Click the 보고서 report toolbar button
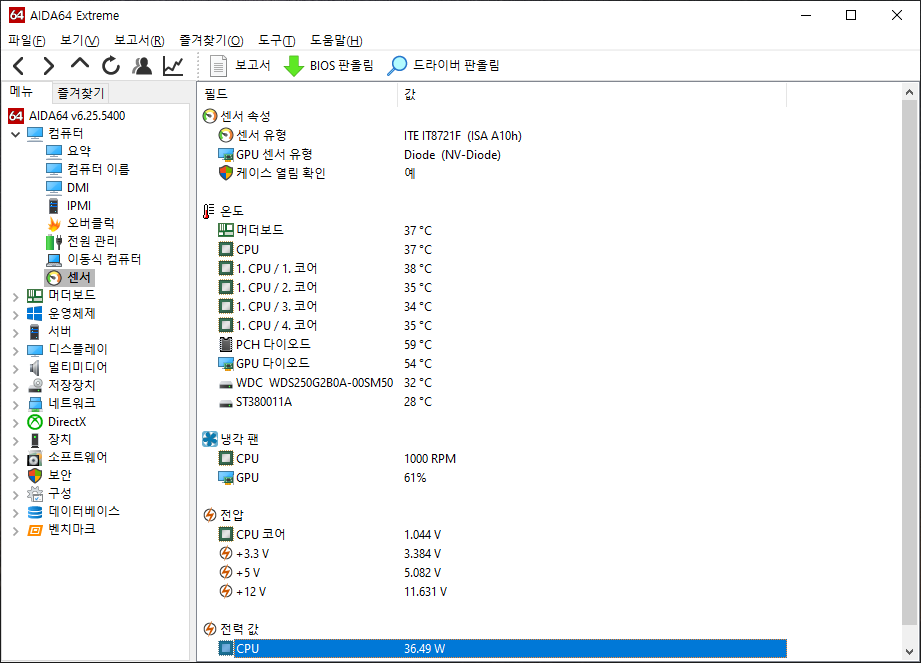Screen dimensions: 921x663 pyautogui.click(x=240, y=65)
